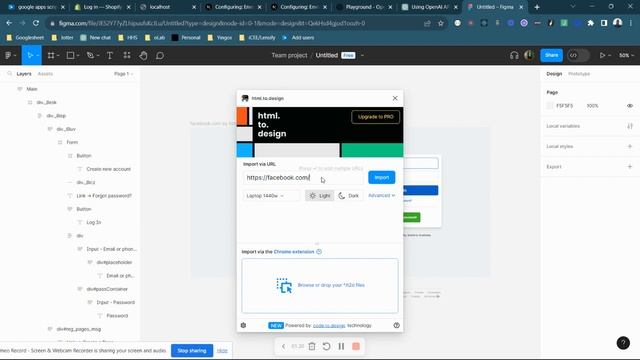Click the recorder restart icon

pyautogui.click(x=327, y=347)
